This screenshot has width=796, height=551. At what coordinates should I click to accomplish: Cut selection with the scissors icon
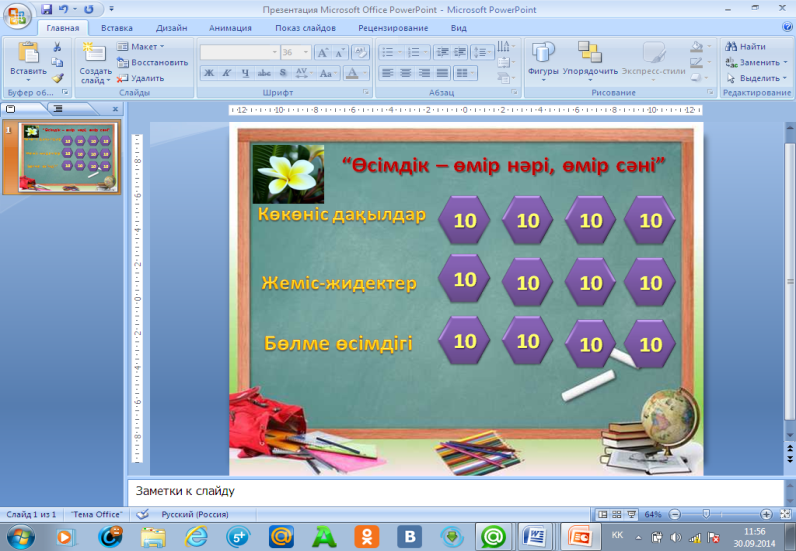(x=57, y=47)
